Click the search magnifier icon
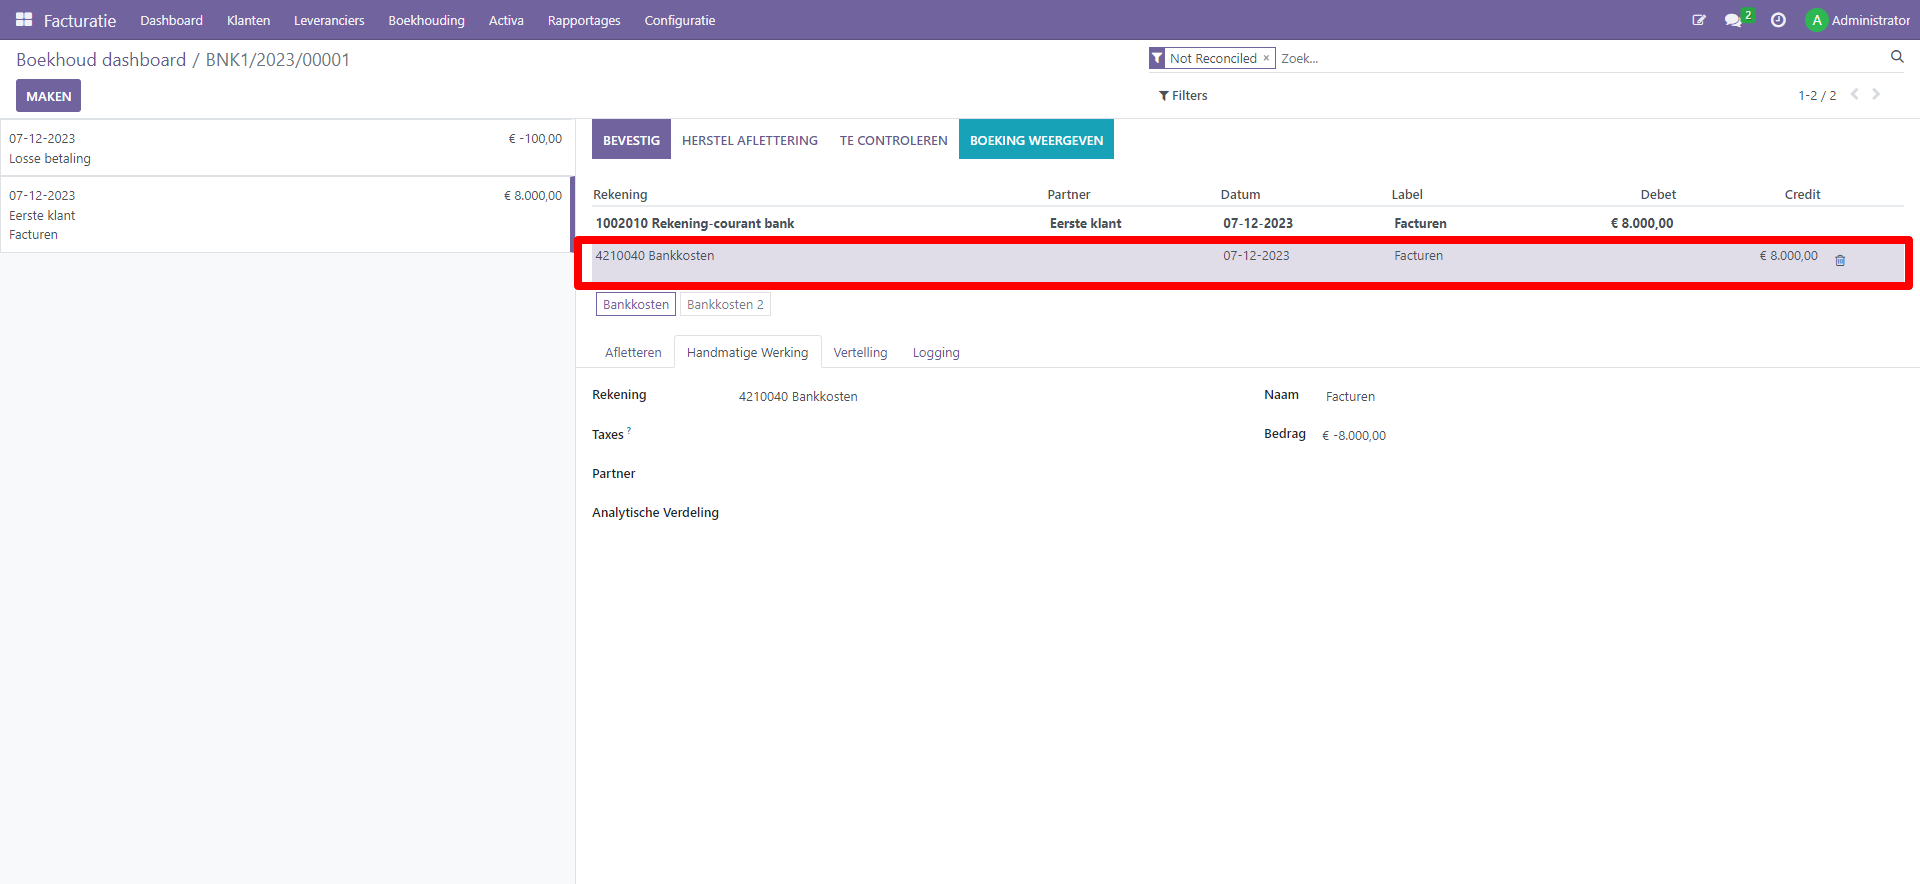Screen dimensions: 1920x884 click(1896, 57)
